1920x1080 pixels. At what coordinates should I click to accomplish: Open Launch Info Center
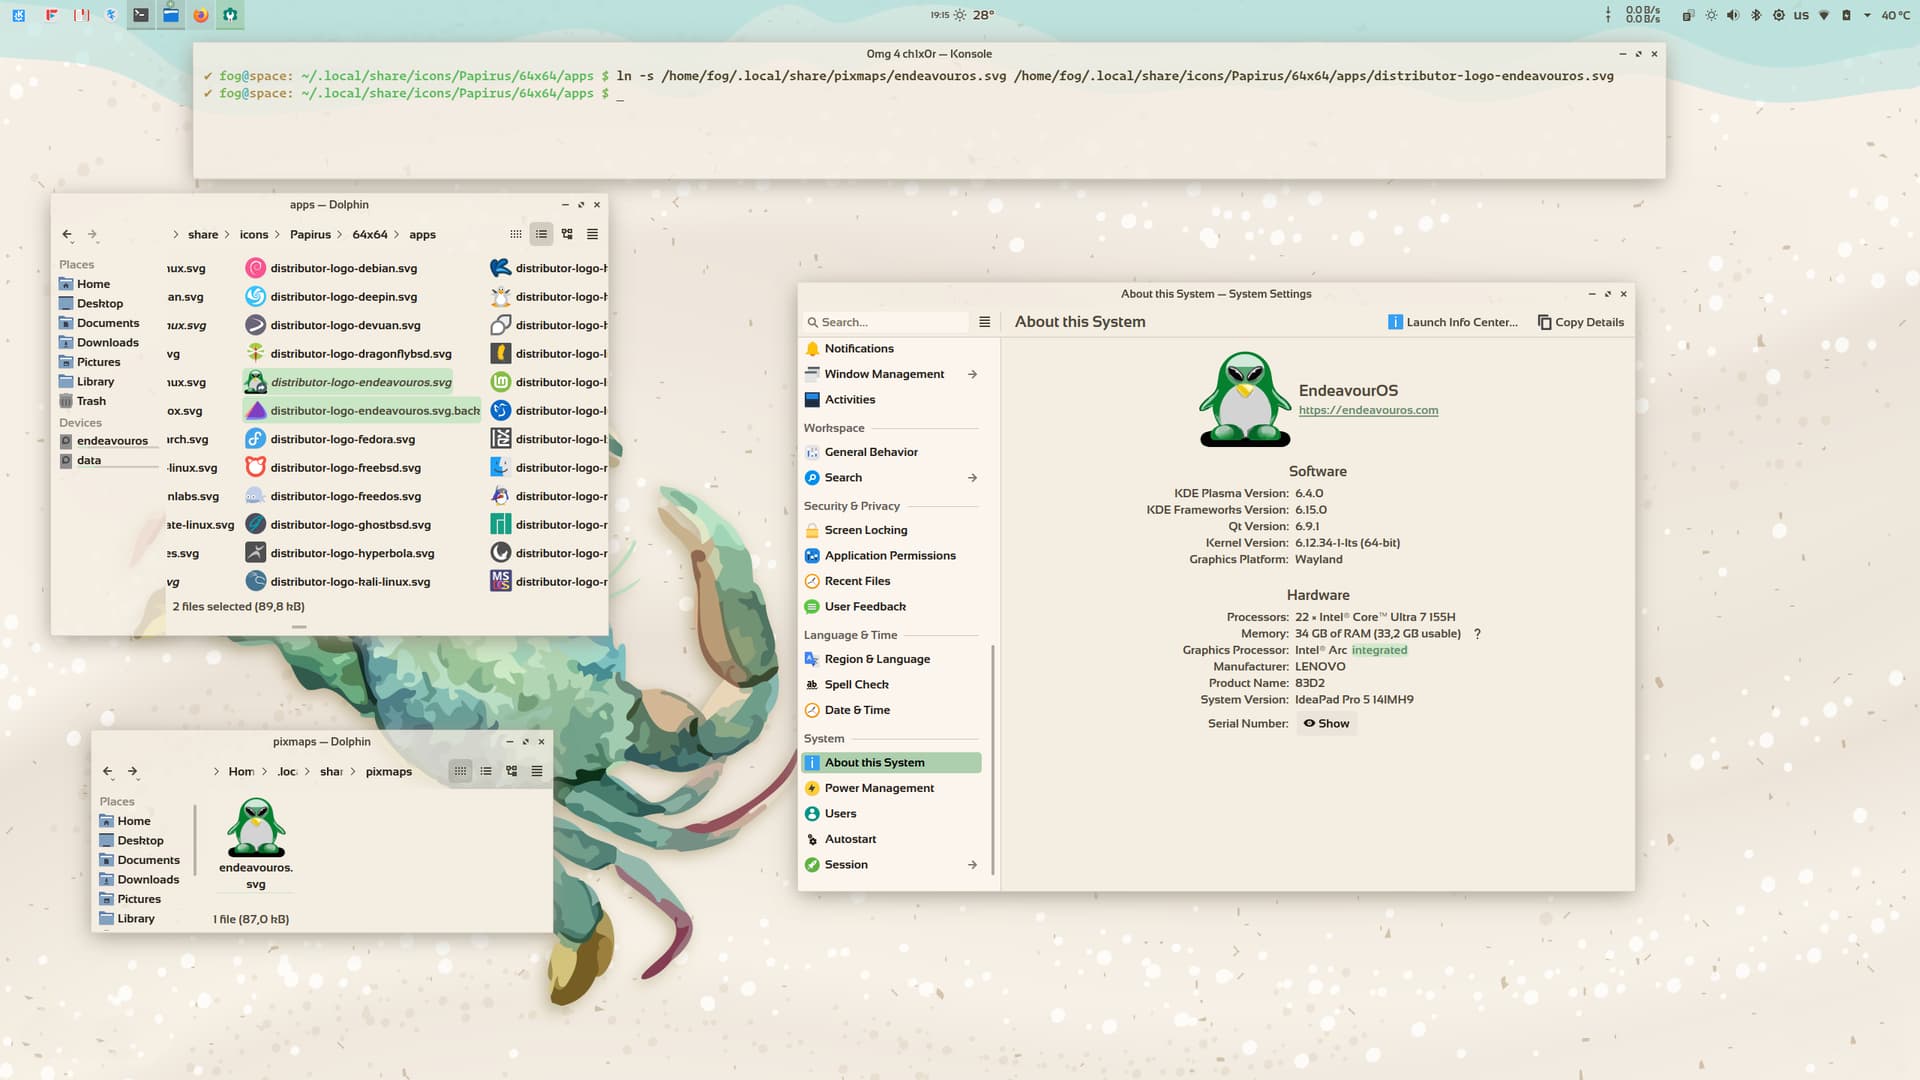(x=1453, y=322)
